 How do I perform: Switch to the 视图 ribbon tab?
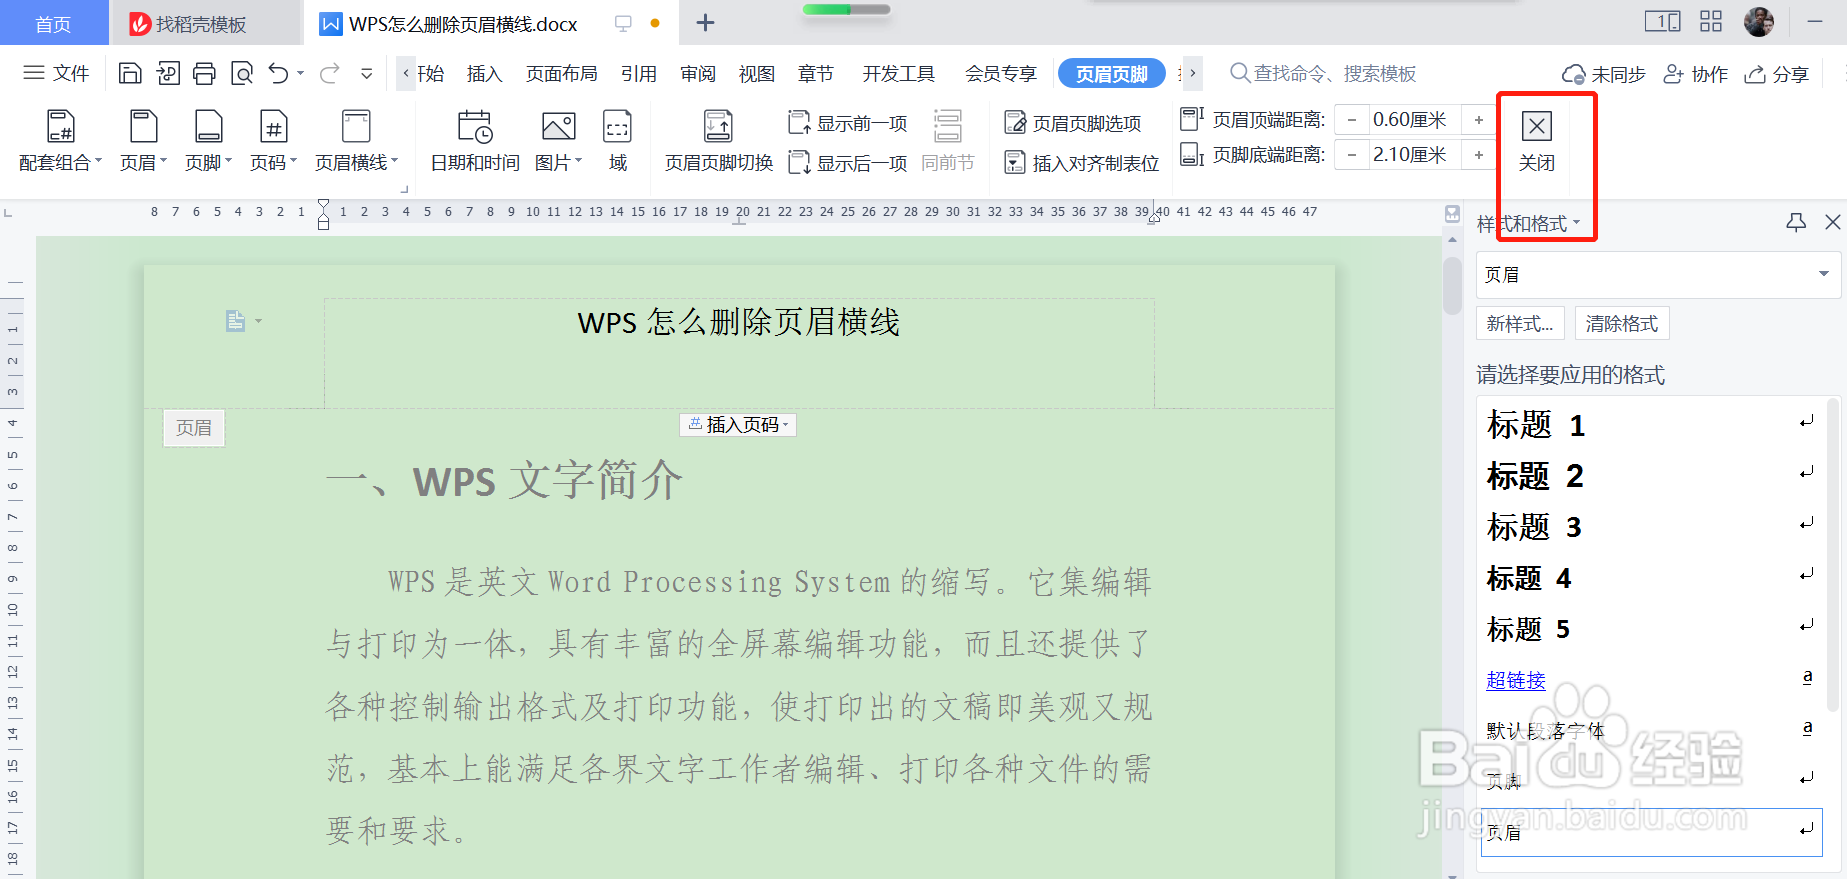pos(757,74)
